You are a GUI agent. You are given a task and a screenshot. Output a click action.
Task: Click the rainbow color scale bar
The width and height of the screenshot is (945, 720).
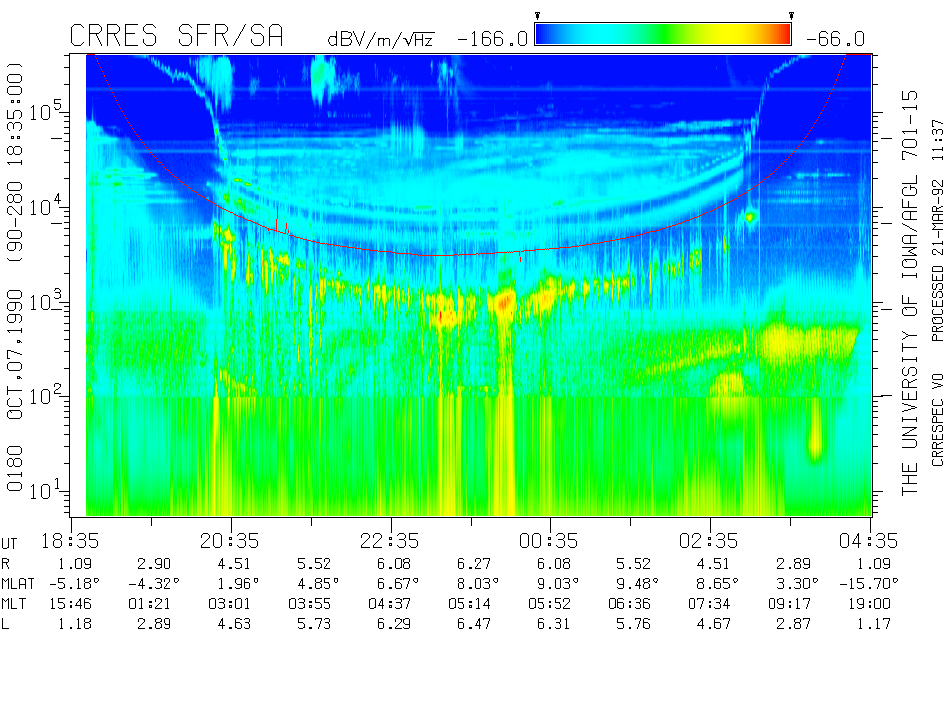point(663,35)
